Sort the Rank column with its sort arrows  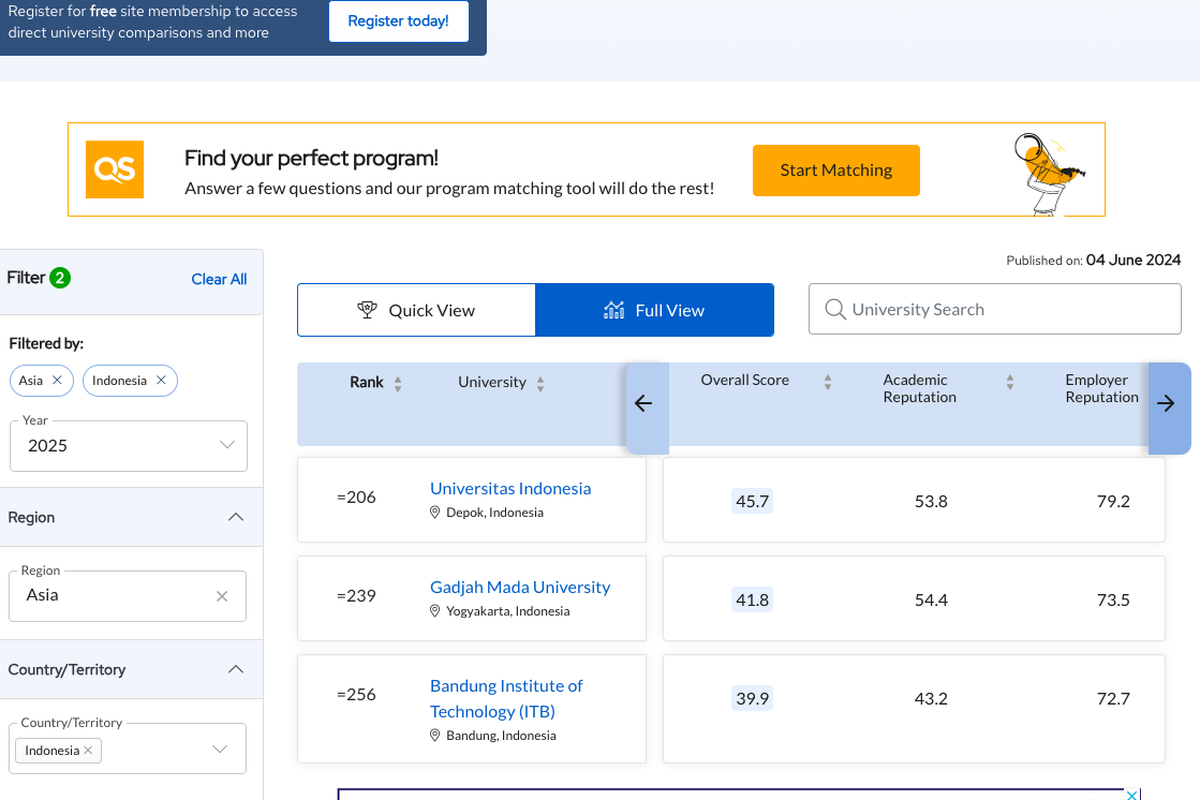click(398, 382)
